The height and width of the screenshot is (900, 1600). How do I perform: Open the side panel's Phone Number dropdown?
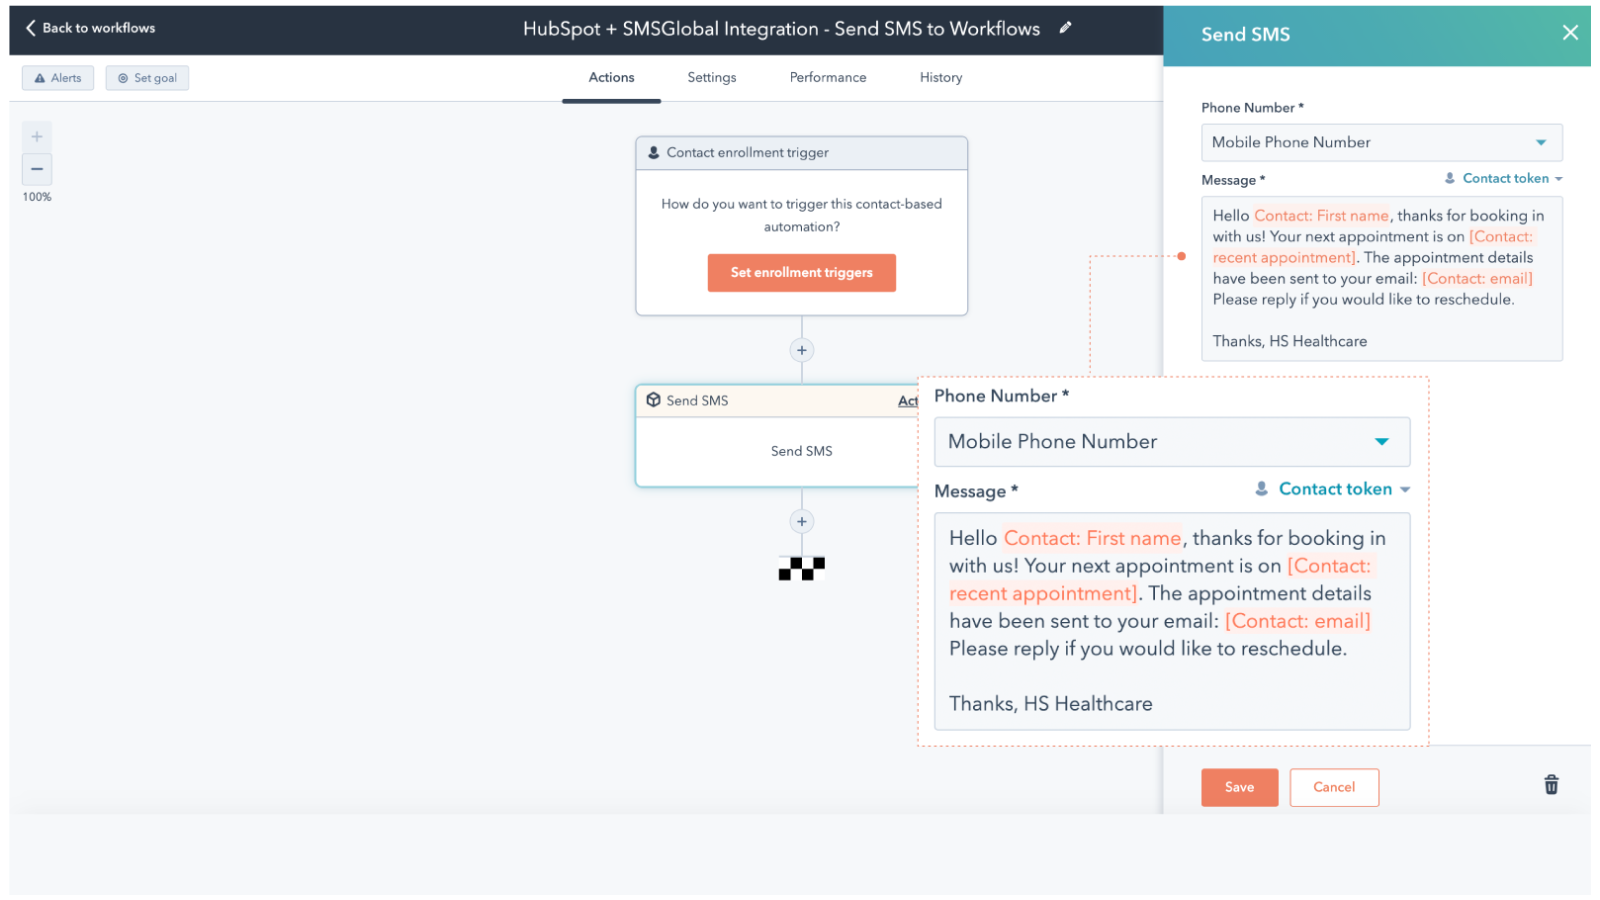click(1381, 142)
